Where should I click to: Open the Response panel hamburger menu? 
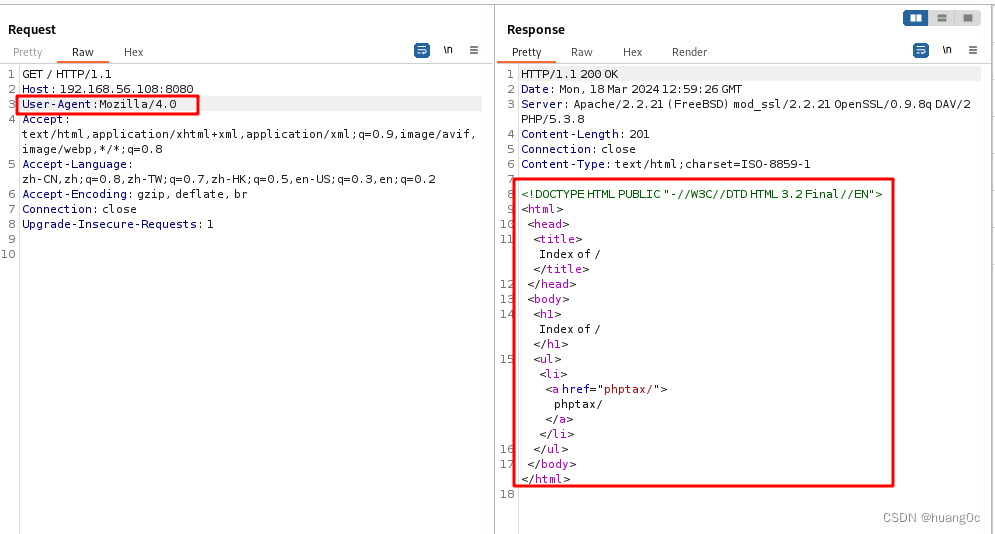(x=973, y=49)
